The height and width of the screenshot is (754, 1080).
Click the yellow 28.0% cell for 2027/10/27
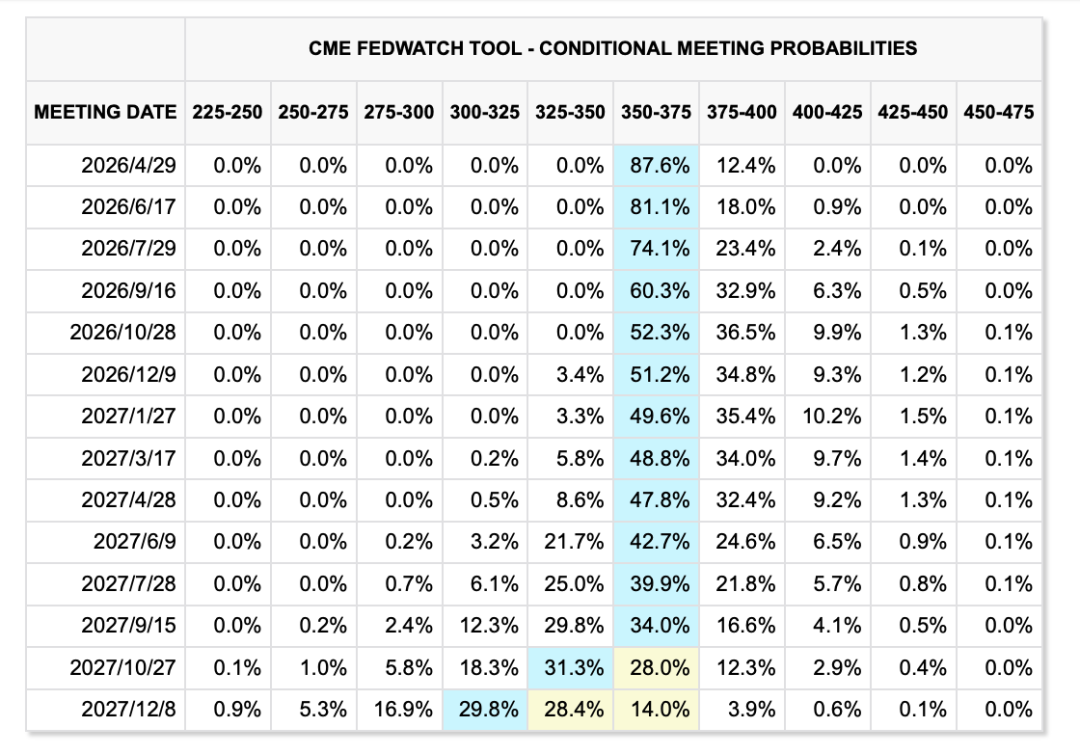click(659, 668)
